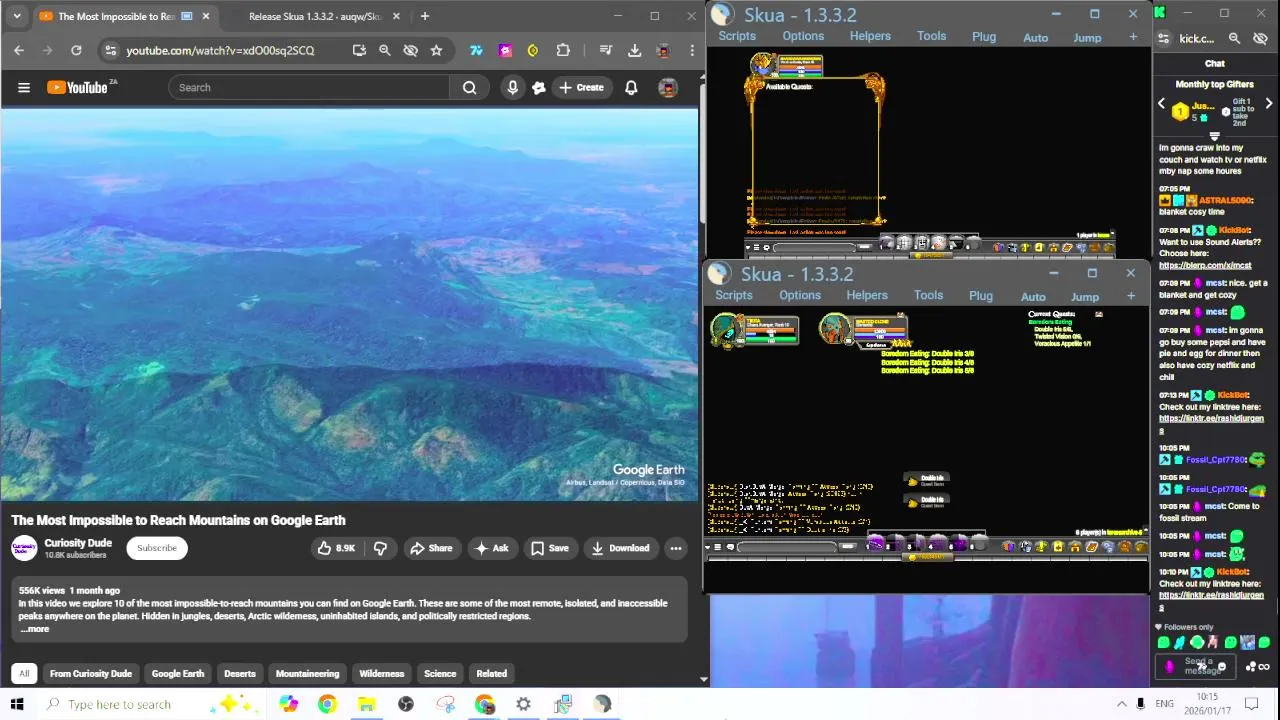Image resolution: width=1280 pixels, height=720 pixels.
Task: Open Chrome downloads icon
Action: [x=634, y=50]
